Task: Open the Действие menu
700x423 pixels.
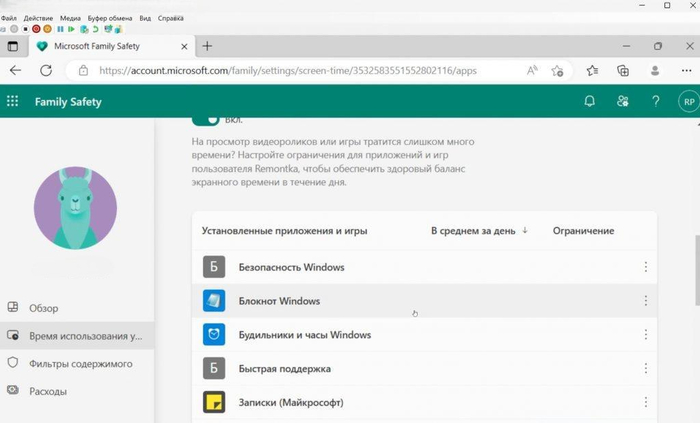Action: point(37,17)
